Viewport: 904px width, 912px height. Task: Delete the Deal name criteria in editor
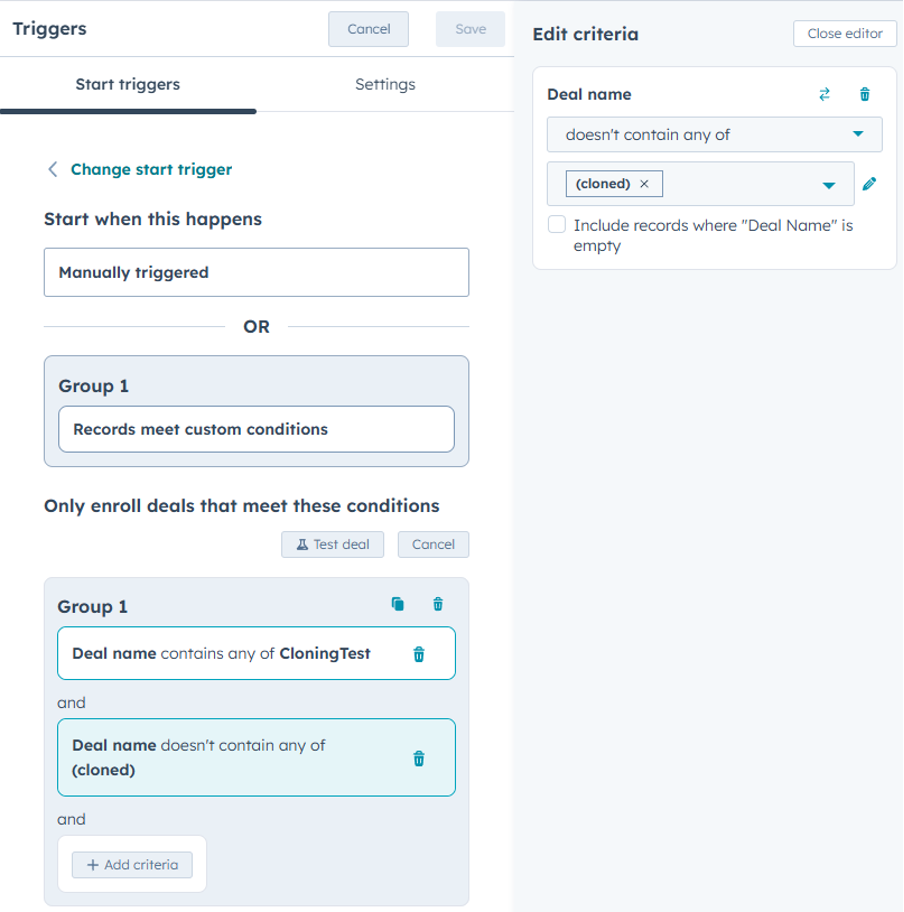(x=865, y=94)
